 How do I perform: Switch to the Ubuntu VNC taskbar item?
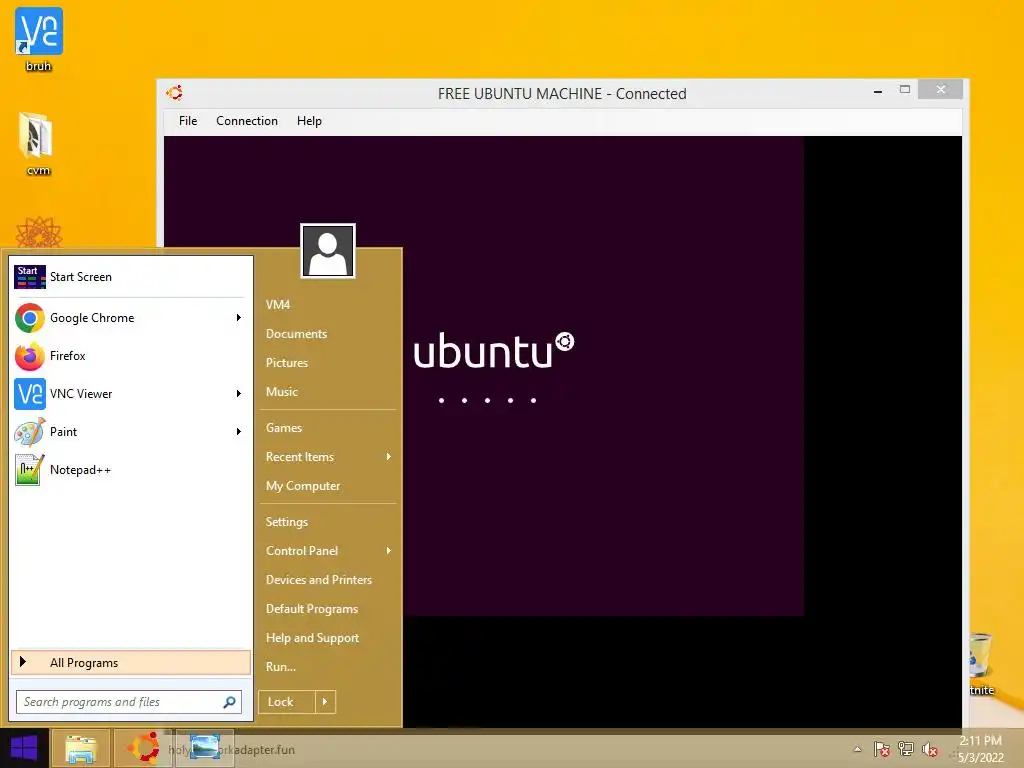(144, 748)
